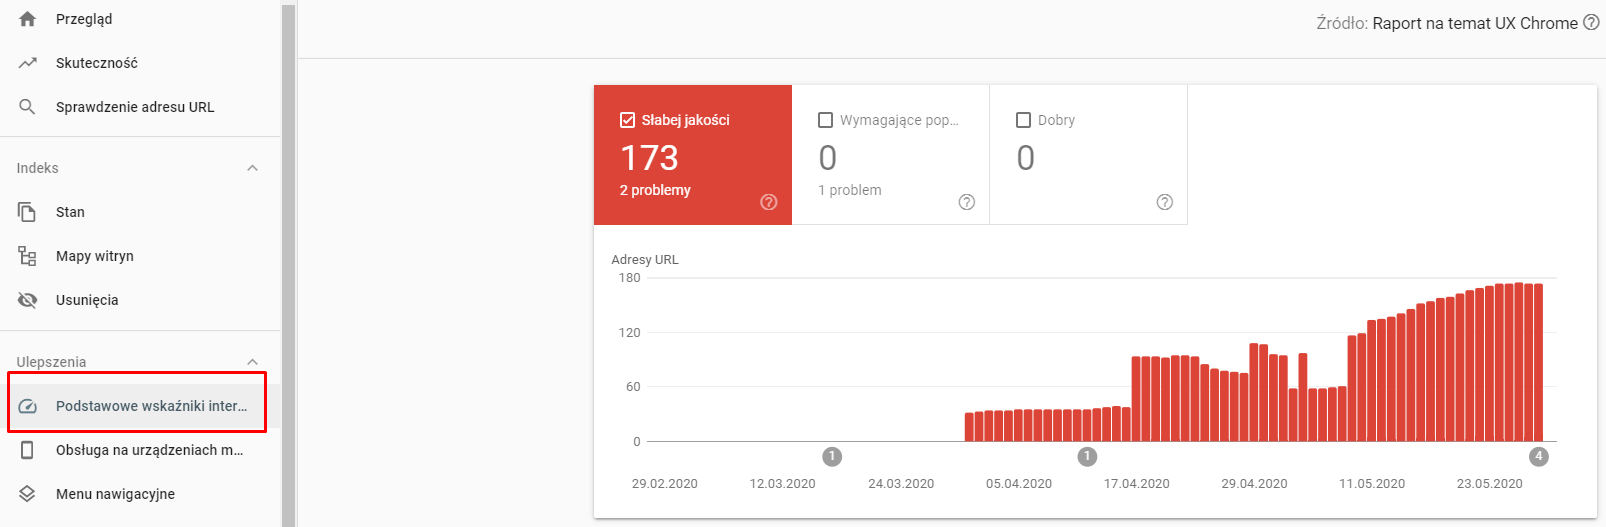1606x527 pixels.
Task: Click the Raport na temat UX Chrome link
Action: (1474, 23)
